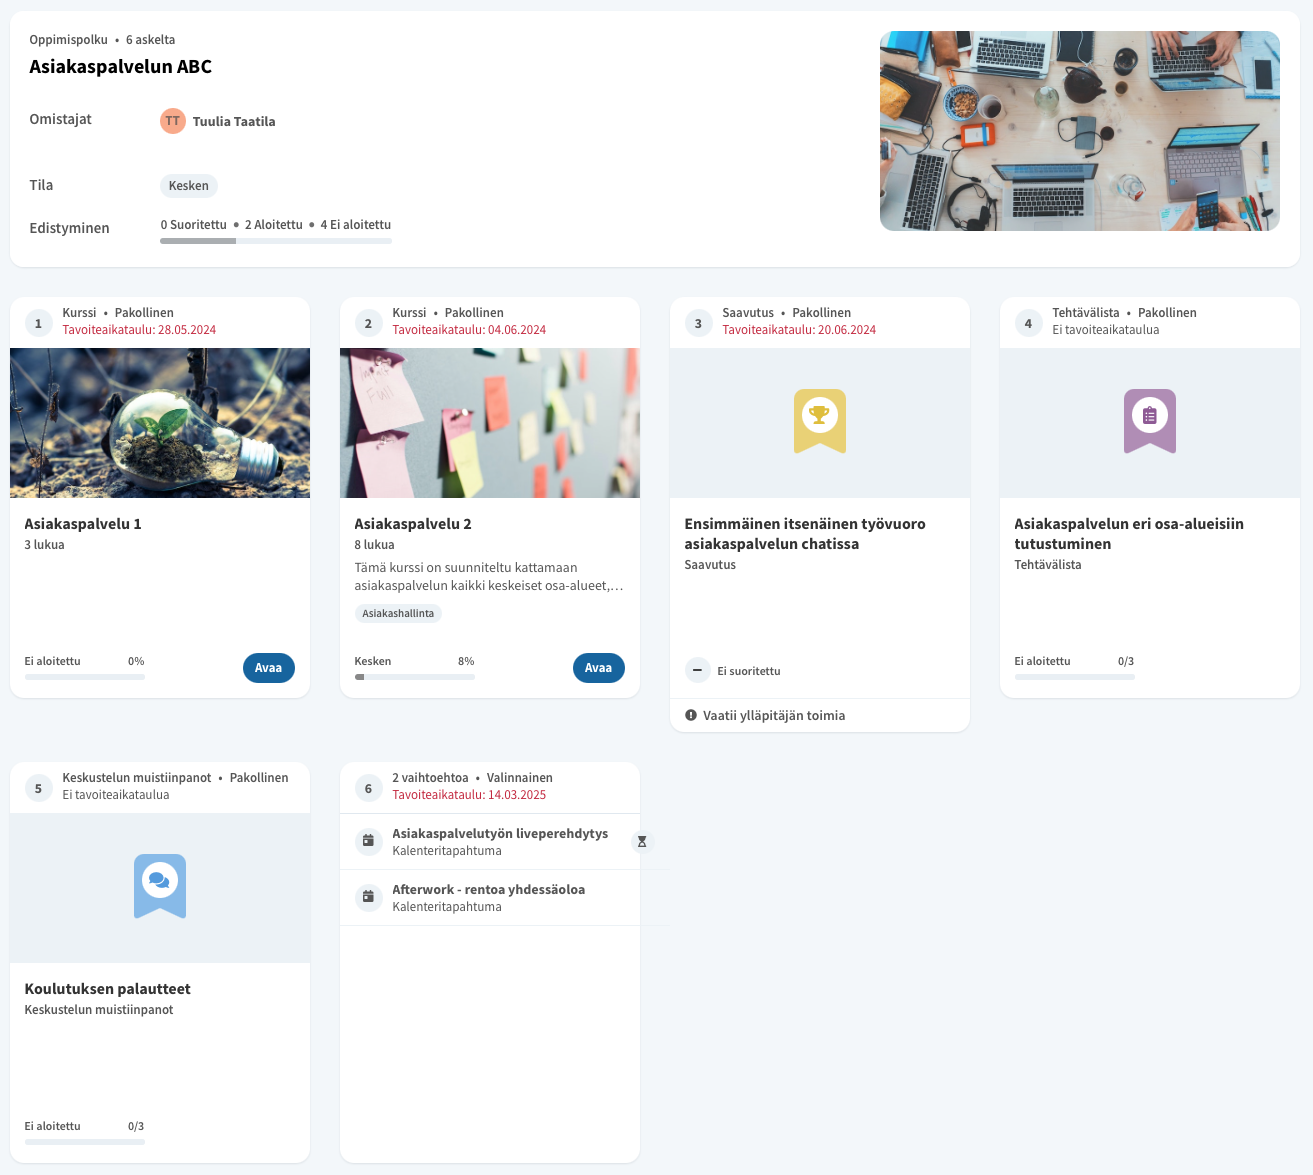Image resolution: width=1313 pixels, height=1175 pixels.
Task: Click calendar icon next to Afterwork event
Action: [x=368, y=897]
